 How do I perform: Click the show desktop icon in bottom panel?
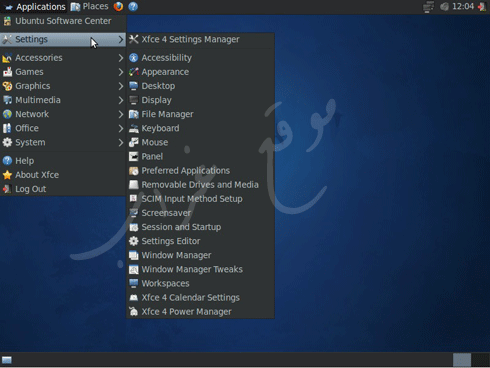7,360
